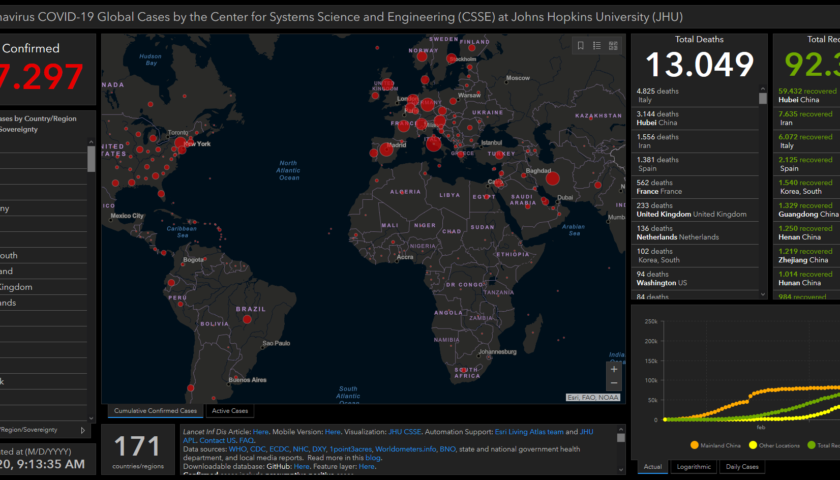Open Esri Living Atlas team link
This screenshot has height=480, width=840.
[x=529, y=432]
